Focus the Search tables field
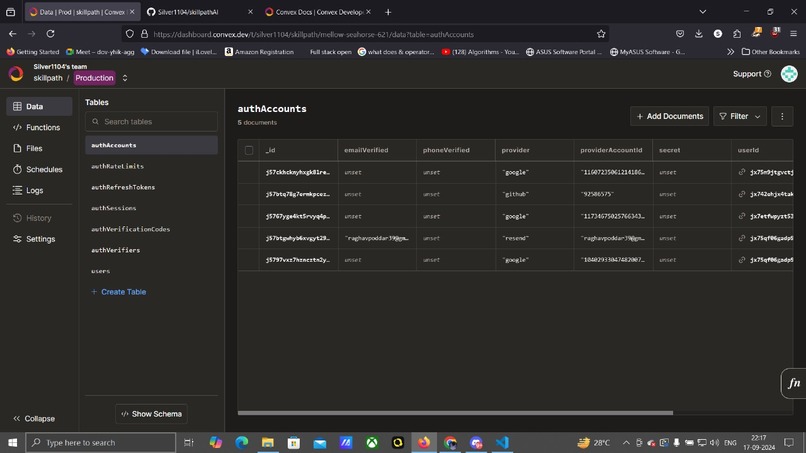Viewport: 806px width, 453px height. pyautogui.click(x=151, y=122)
